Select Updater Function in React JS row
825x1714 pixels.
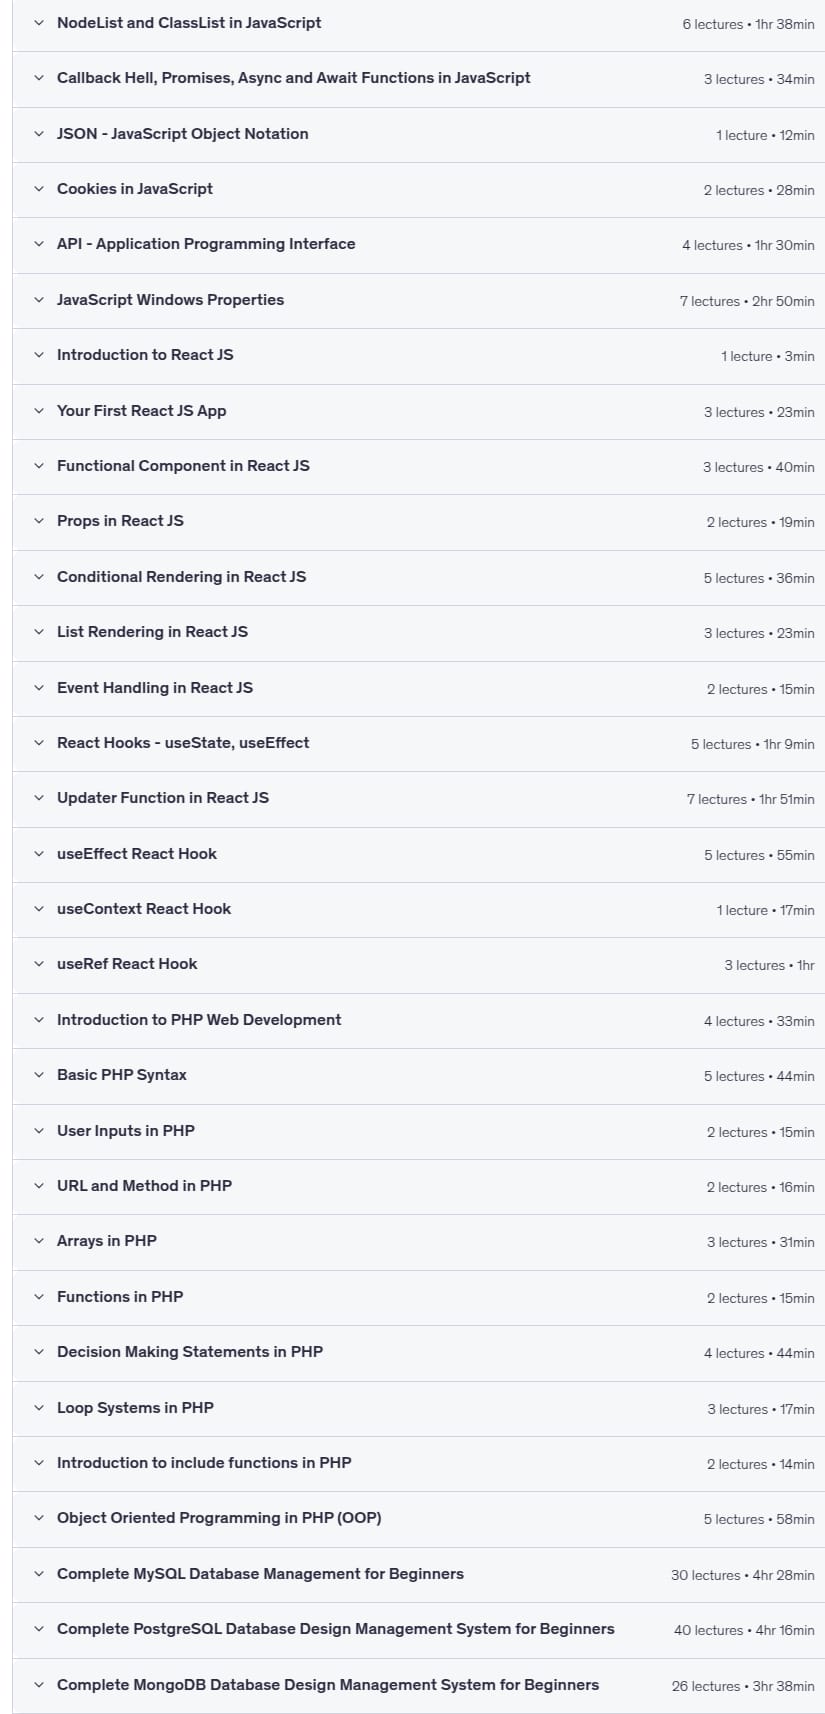pos(418,799)
